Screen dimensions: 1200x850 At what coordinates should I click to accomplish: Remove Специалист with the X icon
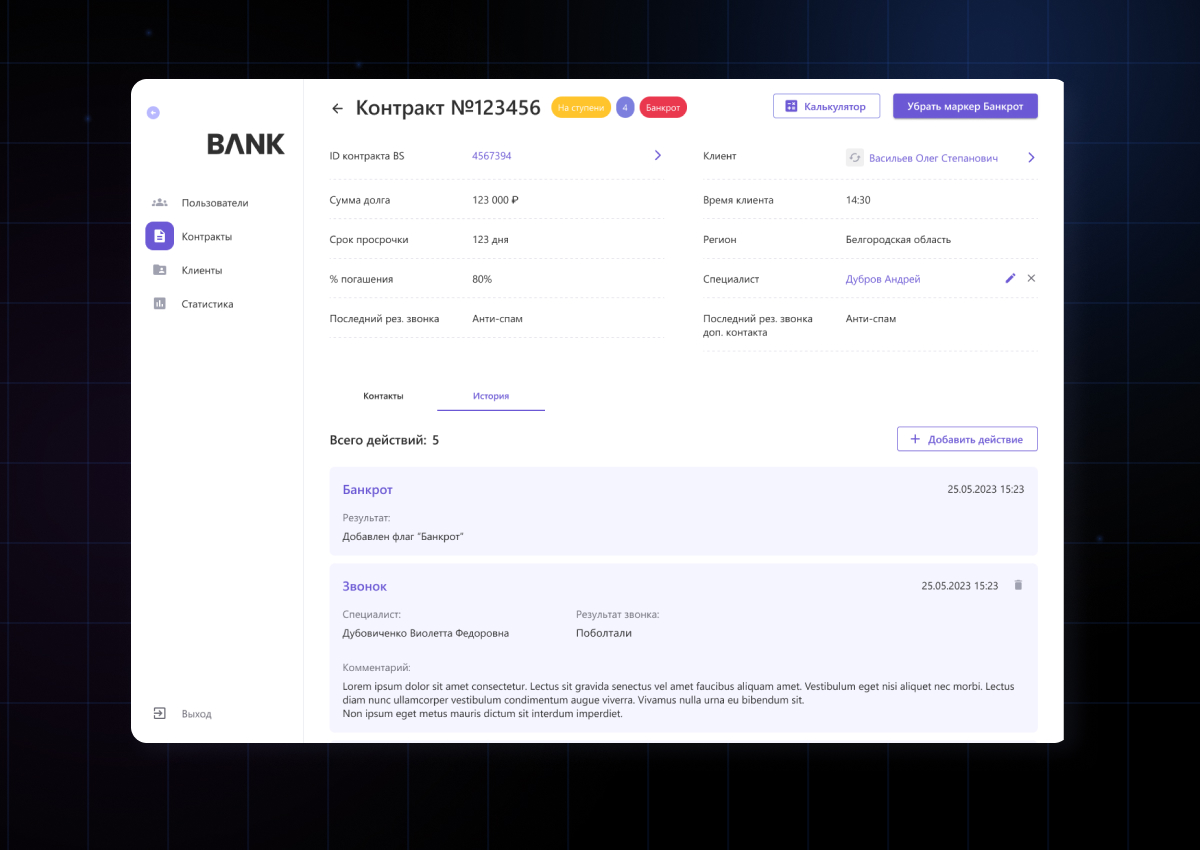pyautogui.click(x=1031, y=278)
